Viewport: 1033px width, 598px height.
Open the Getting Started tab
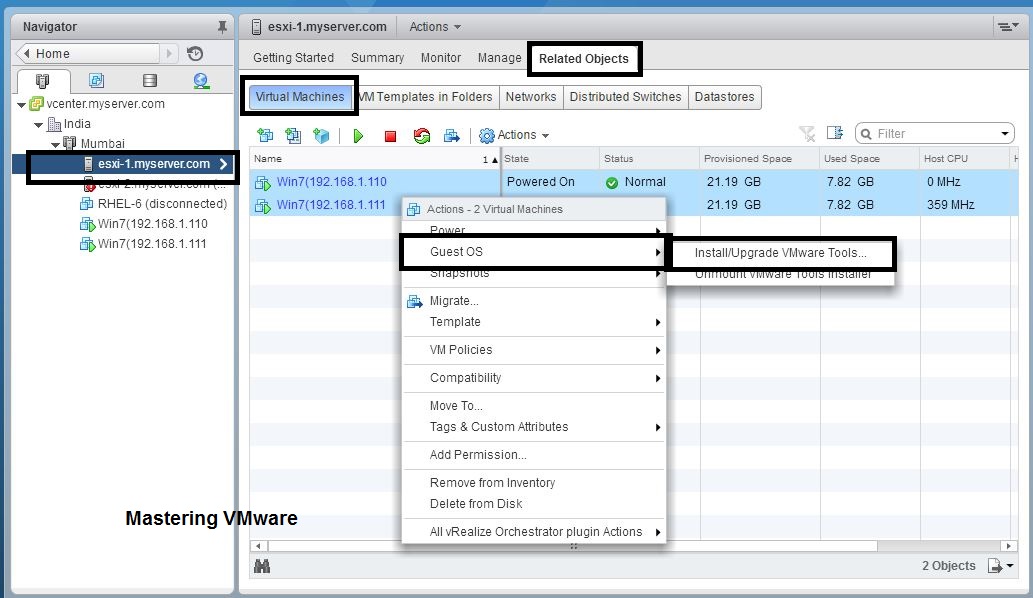(x=293, y=58)
